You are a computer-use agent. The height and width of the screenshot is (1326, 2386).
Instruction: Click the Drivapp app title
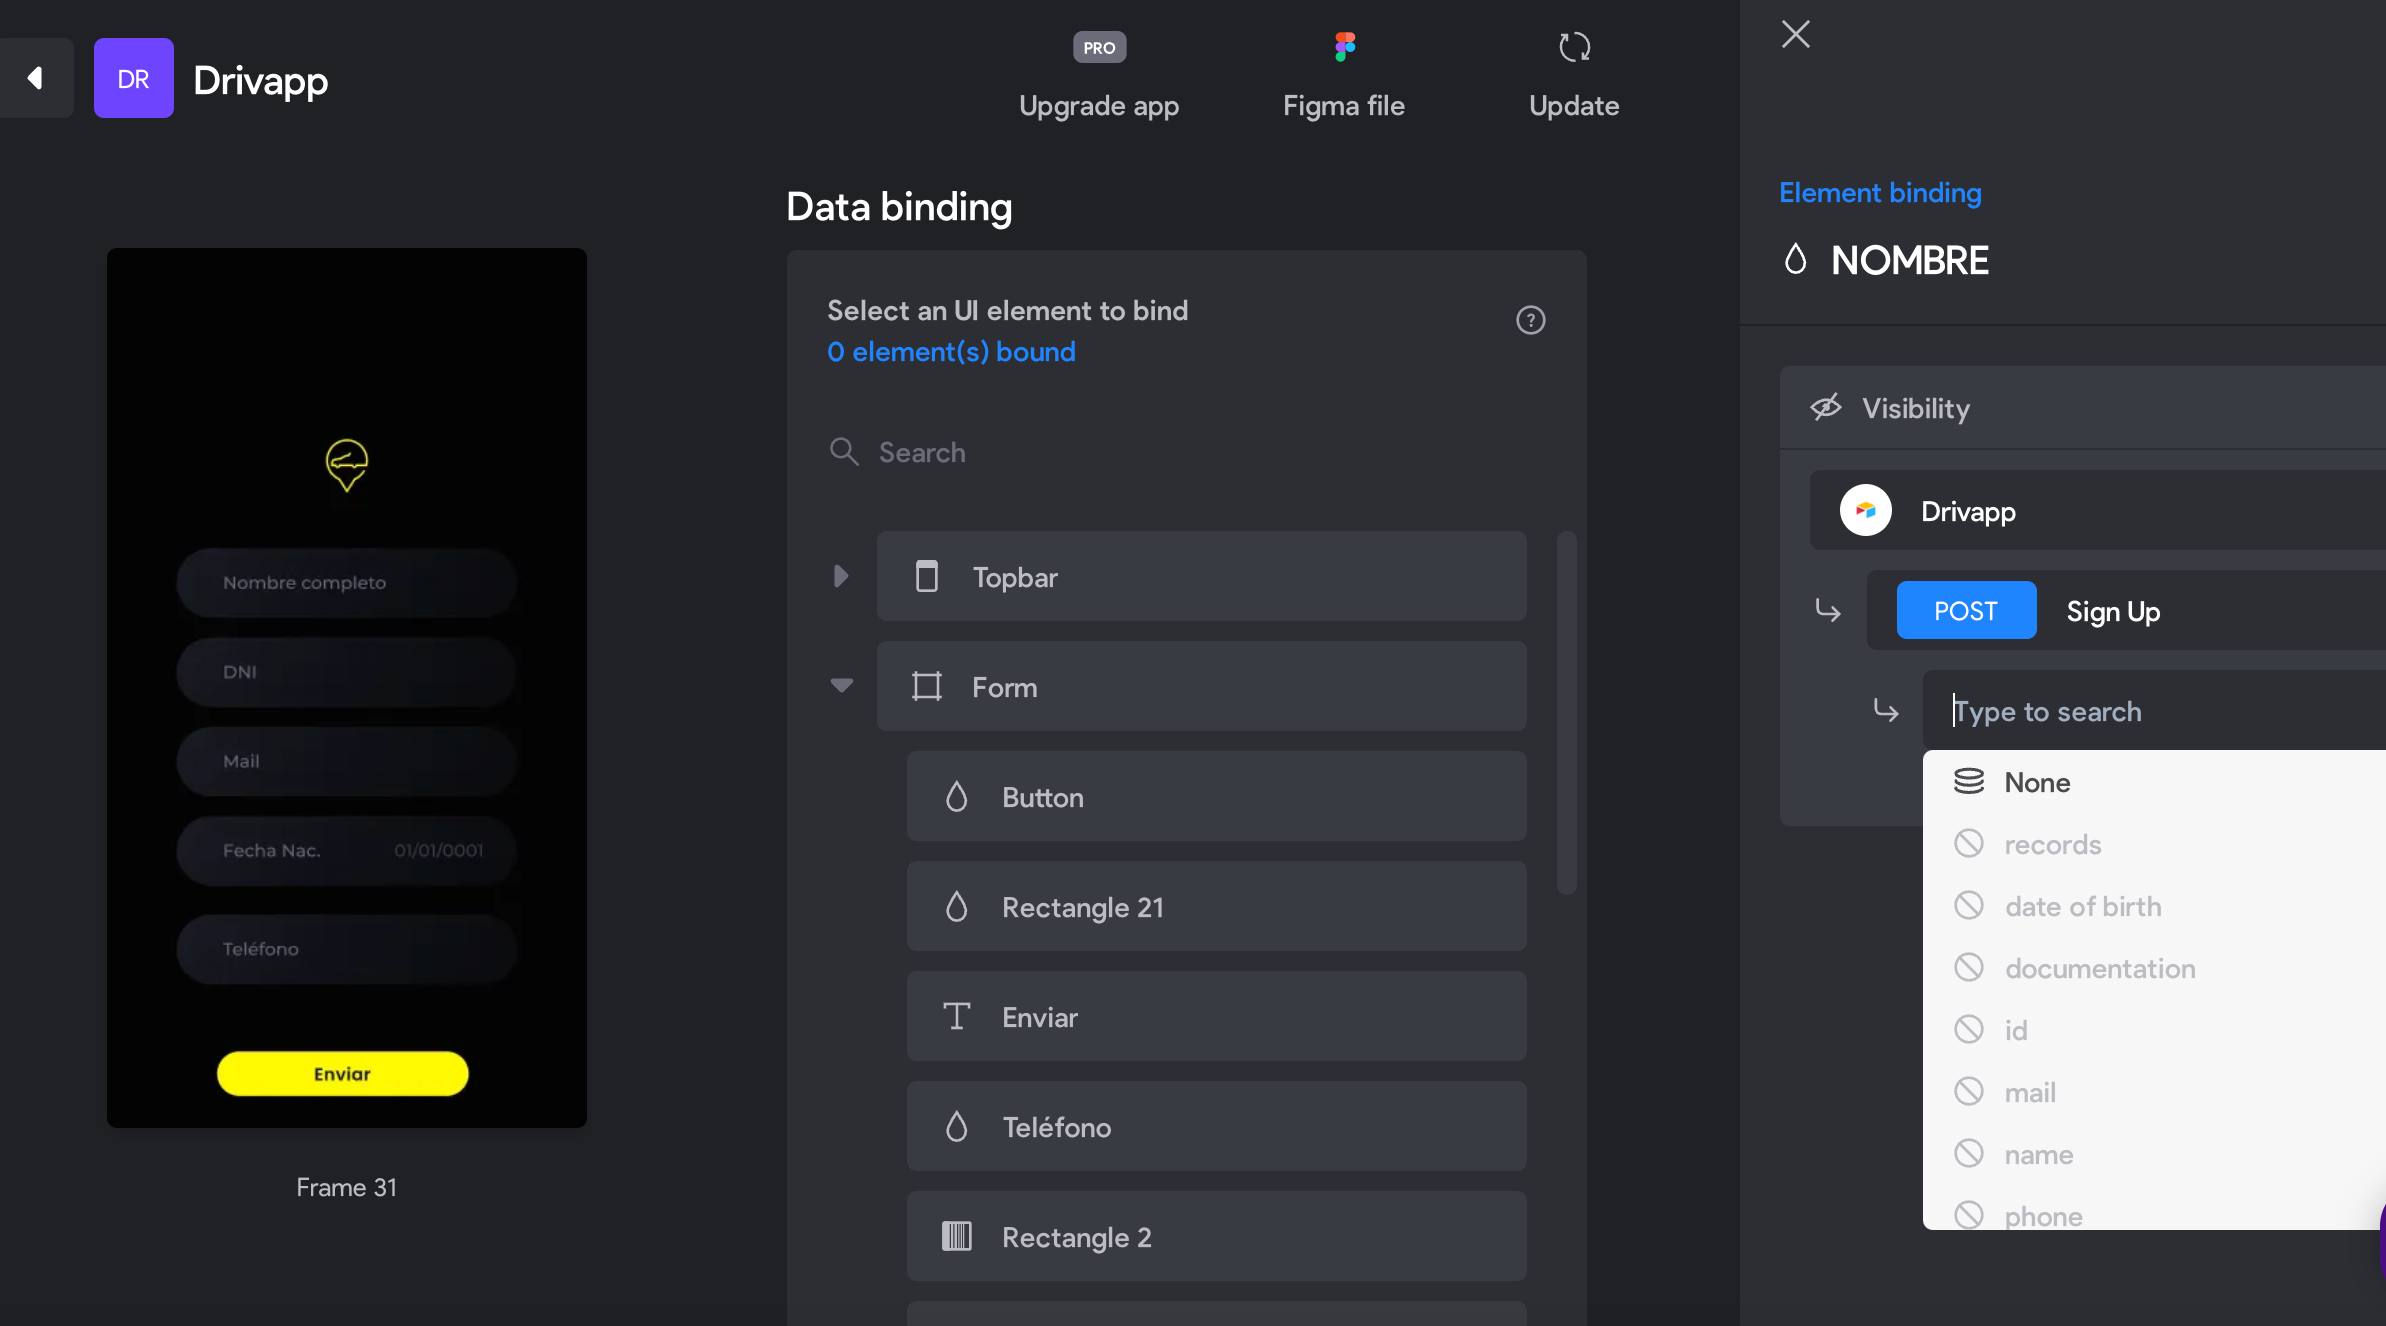click(x=260, y=80)
